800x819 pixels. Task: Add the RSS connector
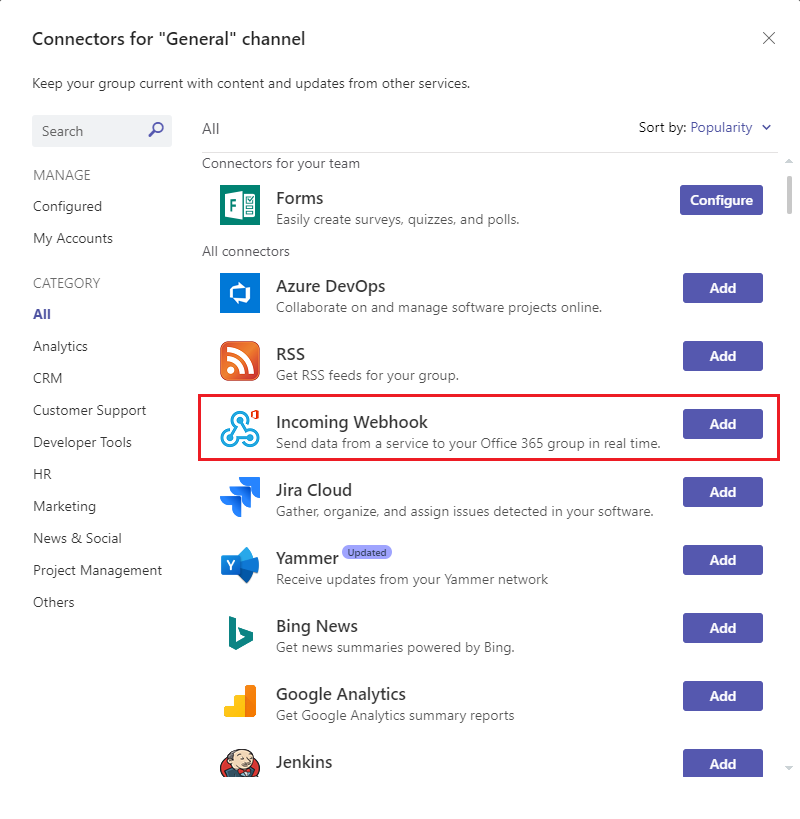pos(722,356)
